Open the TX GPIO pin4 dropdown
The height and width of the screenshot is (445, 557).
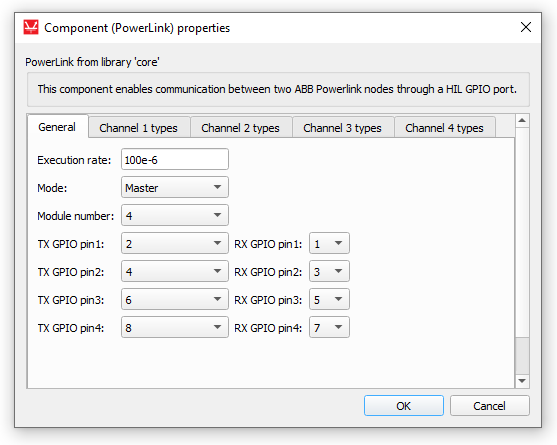(x=175, y=327)
